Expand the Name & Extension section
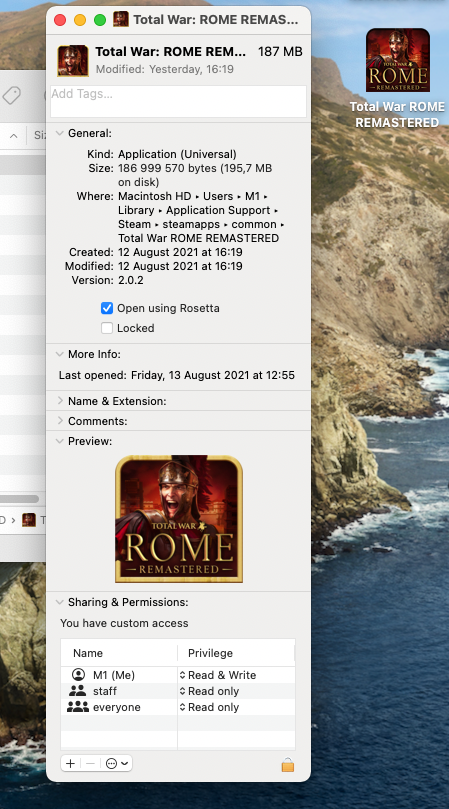 60,401
